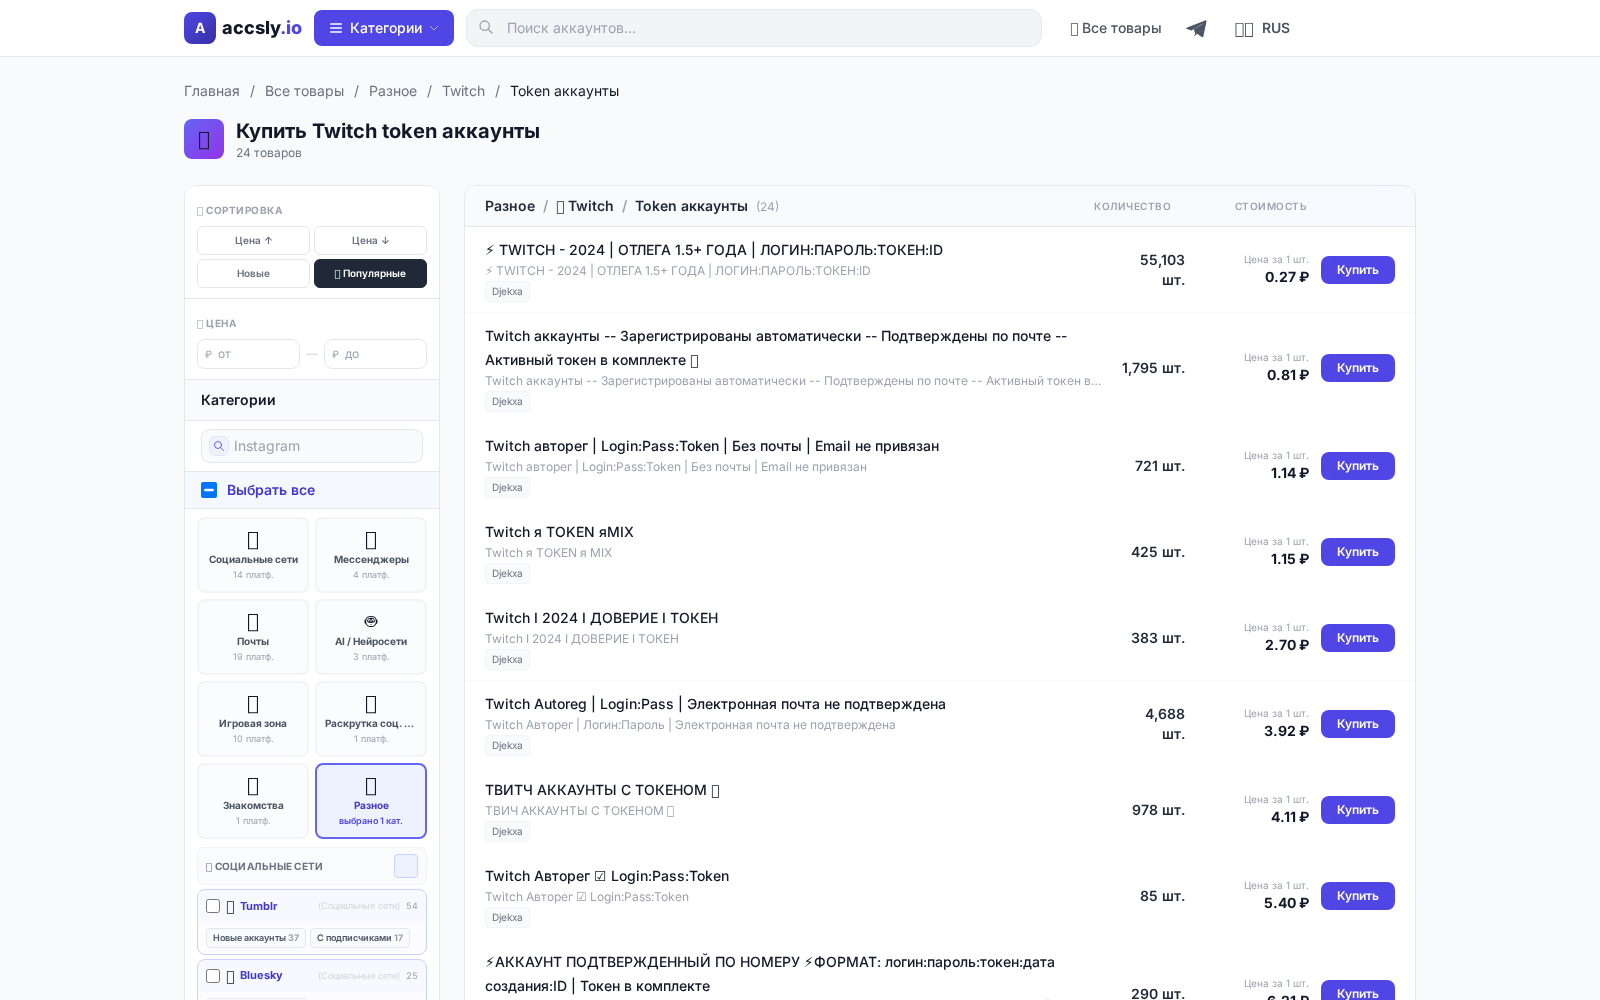
Task: Focus the Поиск аккаунтов search field
Action: click(x=754, y=28)
